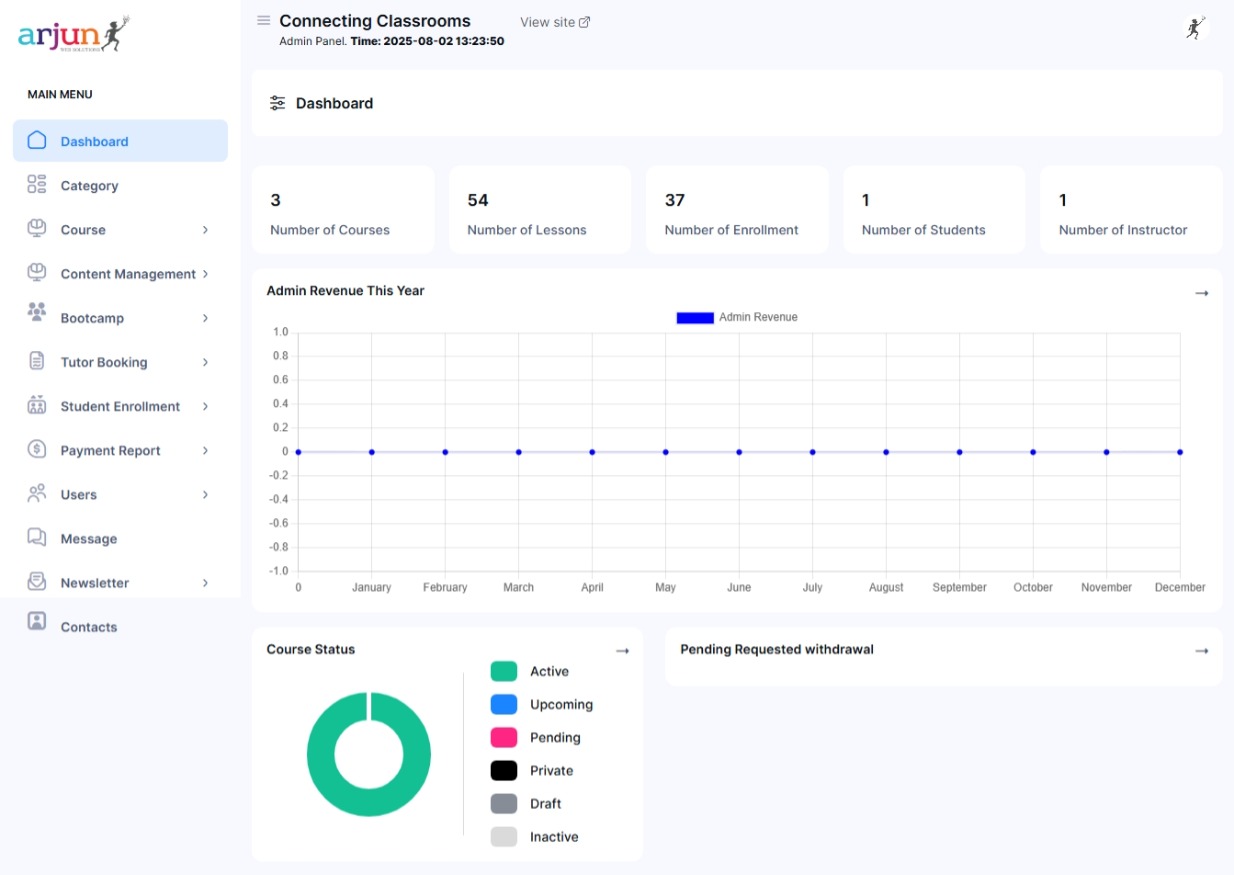Click the Bootcamp group icon

[x=37, y=313]
